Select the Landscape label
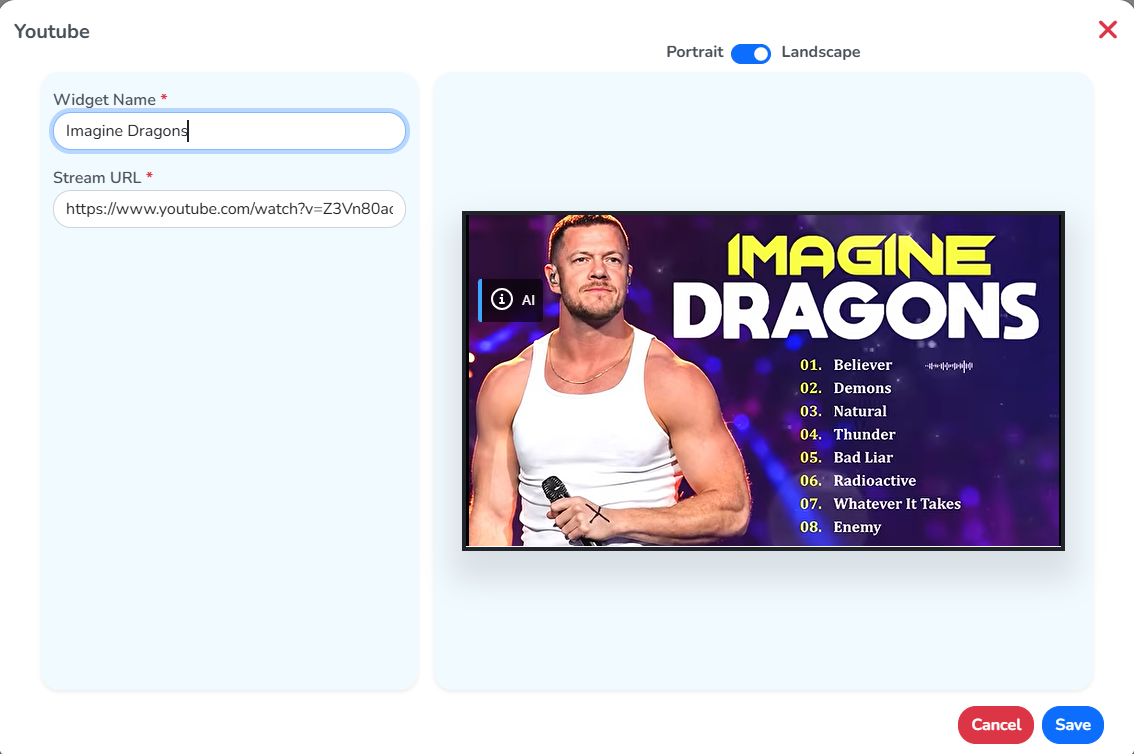 821,52
